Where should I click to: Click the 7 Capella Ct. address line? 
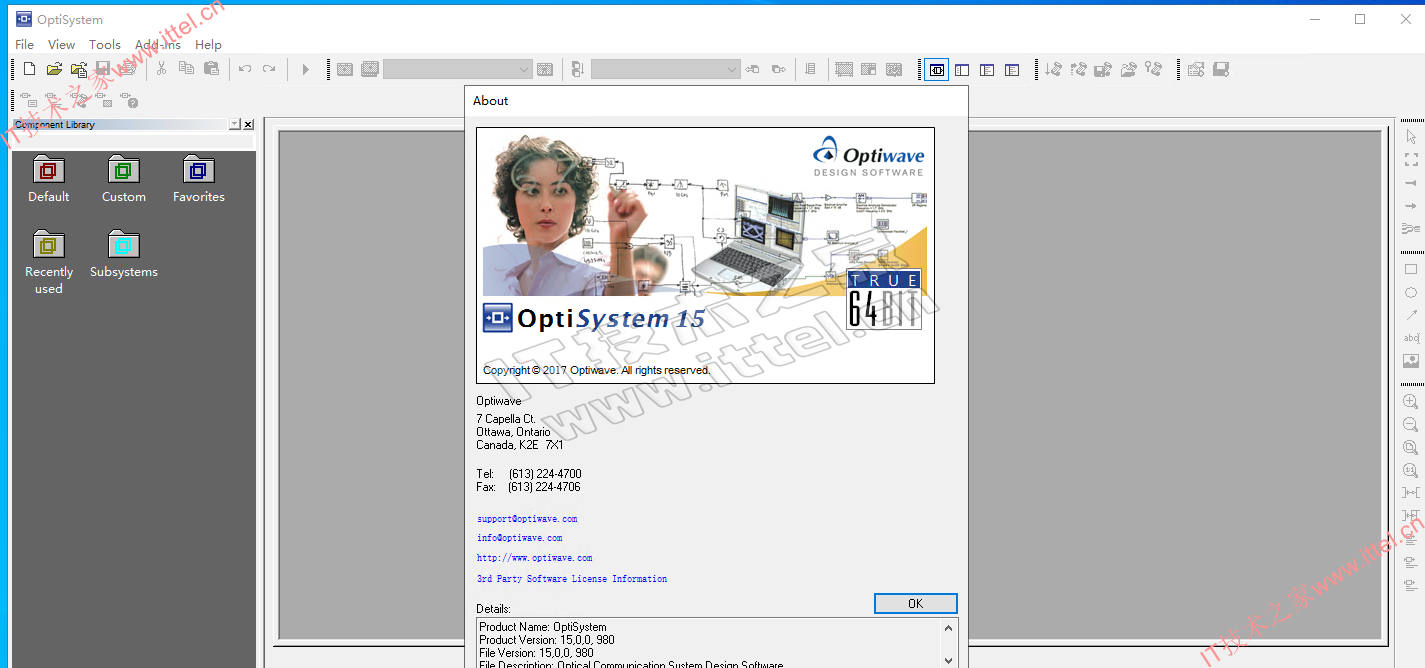(x=506, y=419)
